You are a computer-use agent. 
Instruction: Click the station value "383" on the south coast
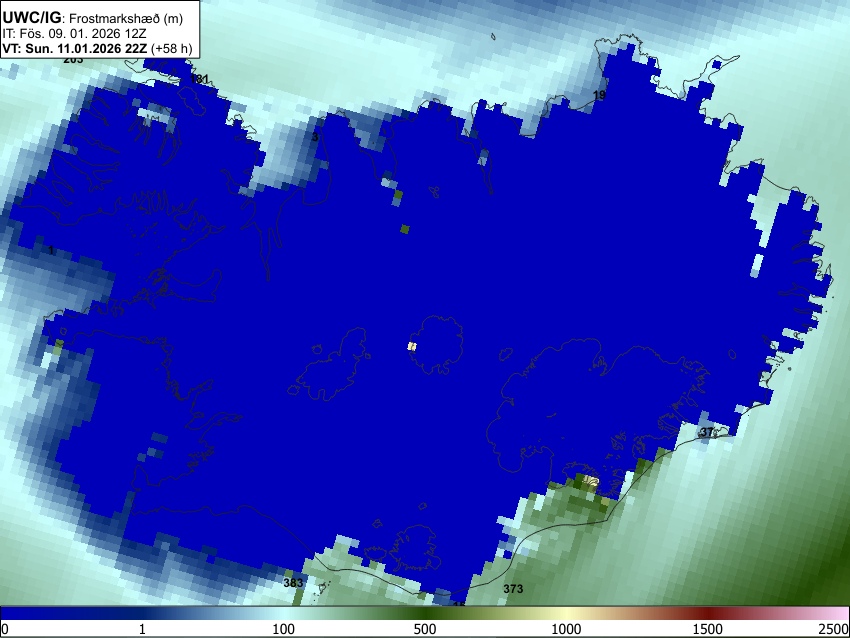pos(293,583)
